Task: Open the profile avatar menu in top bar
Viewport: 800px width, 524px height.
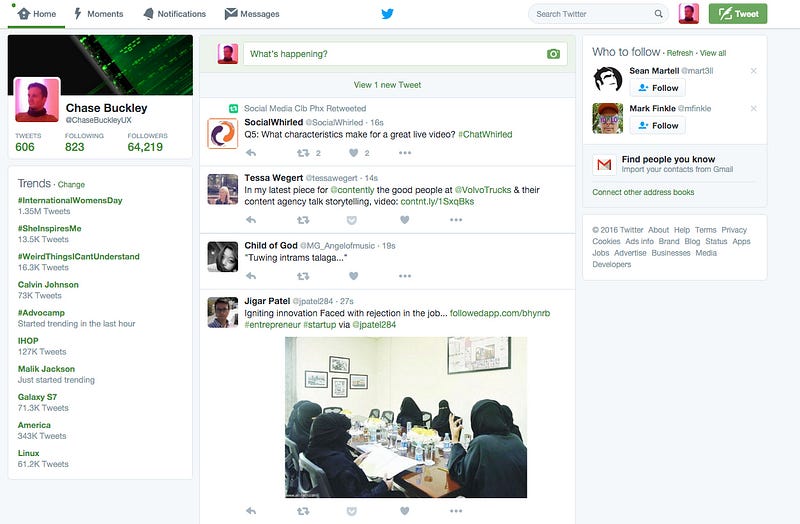Action: click(688, 14)
